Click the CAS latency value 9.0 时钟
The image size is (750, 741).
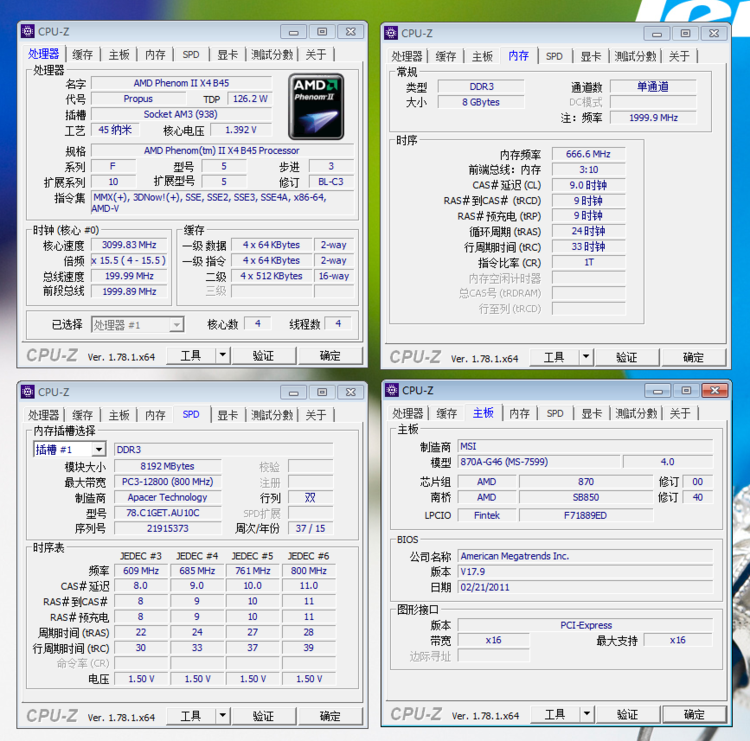(588, 185)
